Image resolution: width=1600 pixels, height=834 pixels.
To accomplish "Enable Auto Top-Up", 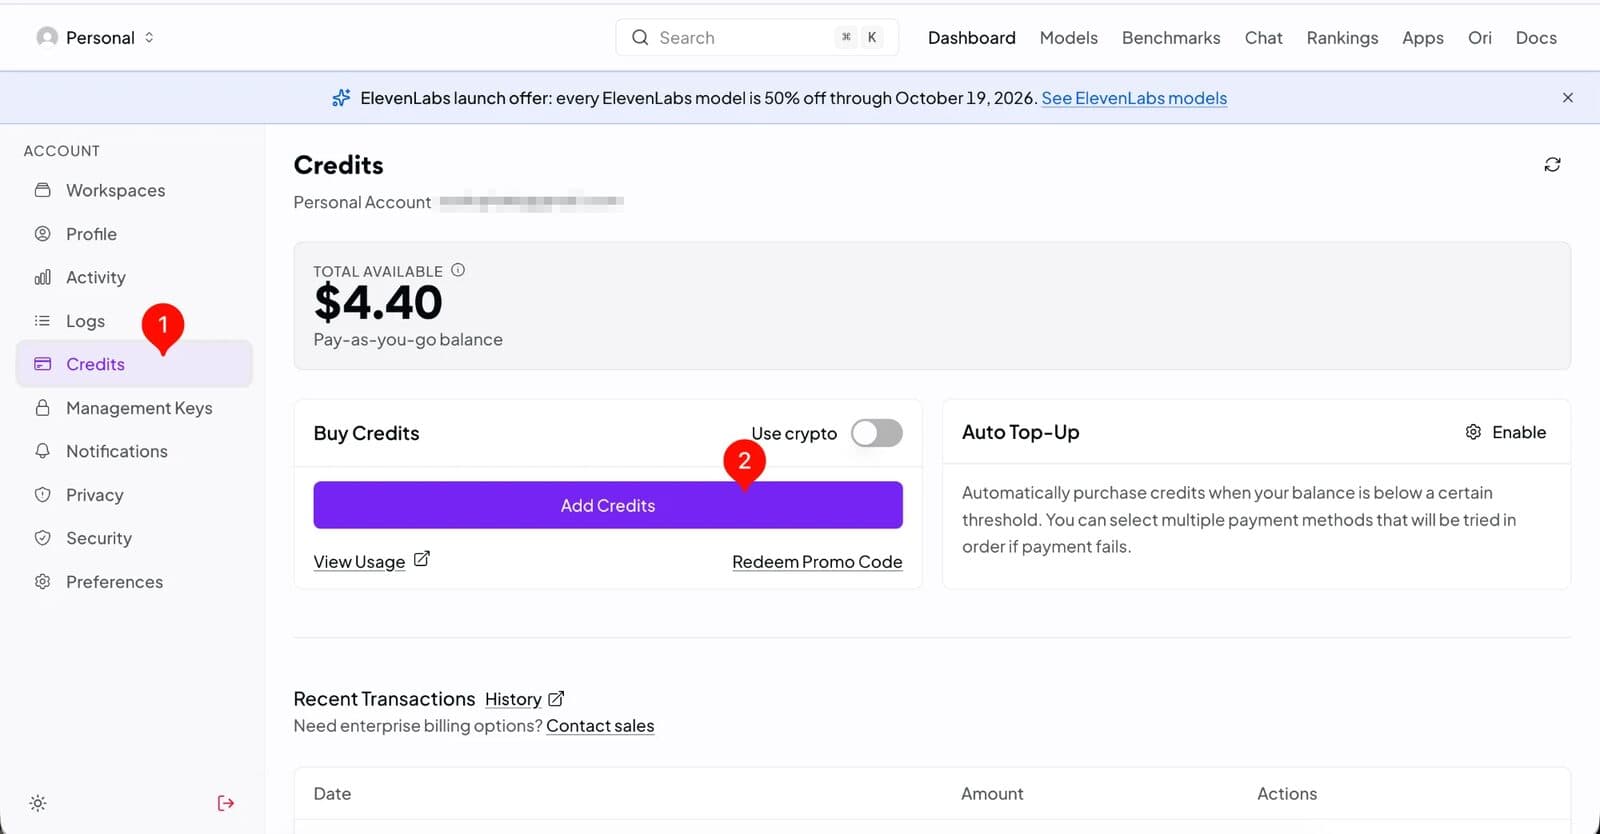I will click(1506, 432).
